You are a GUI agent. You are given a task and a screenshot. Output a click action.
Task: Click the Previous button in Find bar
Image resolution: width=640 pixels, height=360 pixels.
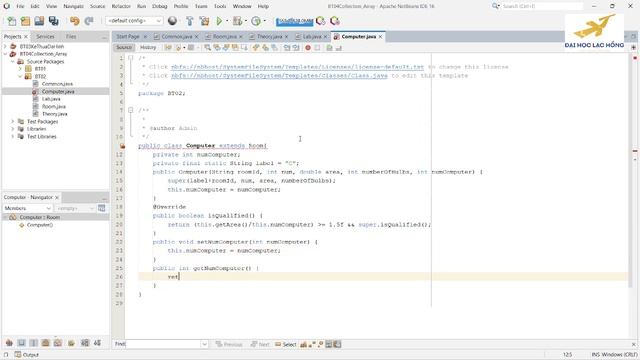point(229,344)
